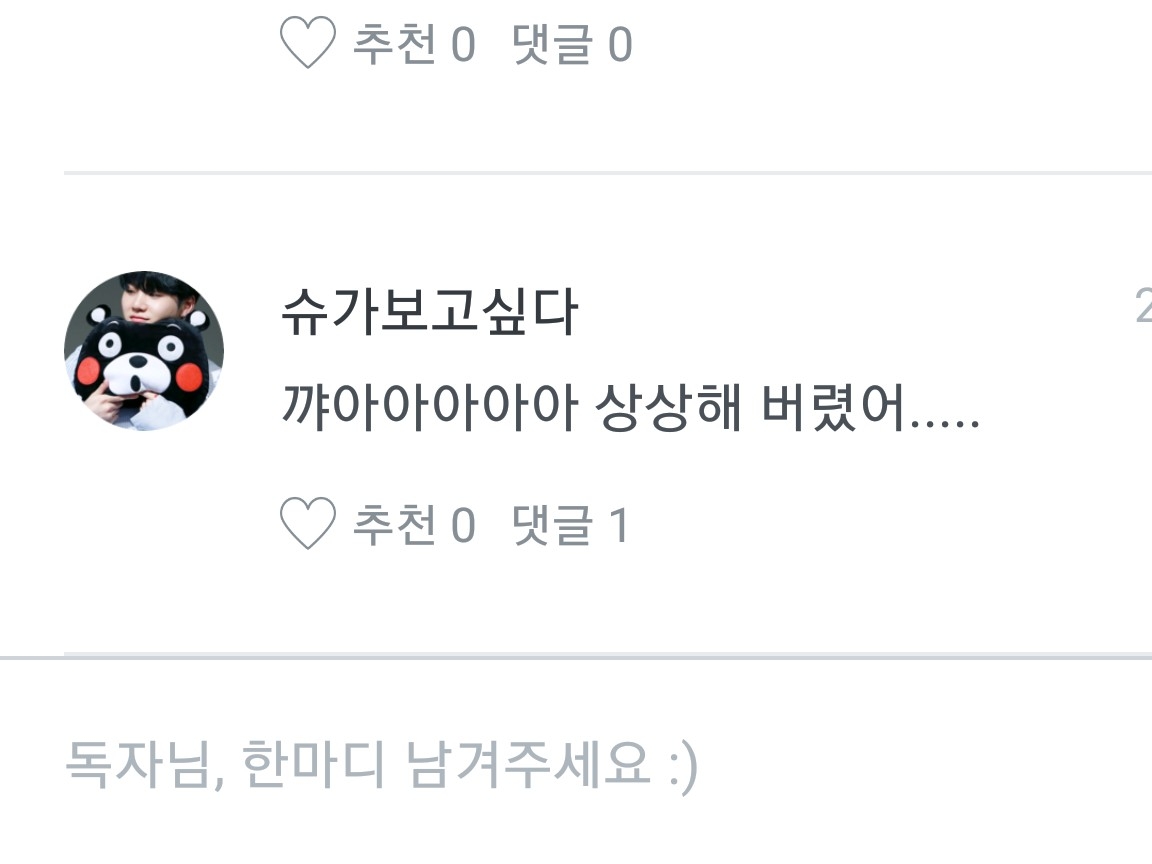Open 슈가보고싶다's Kumamon profile picture

click(x=144, y=350)
